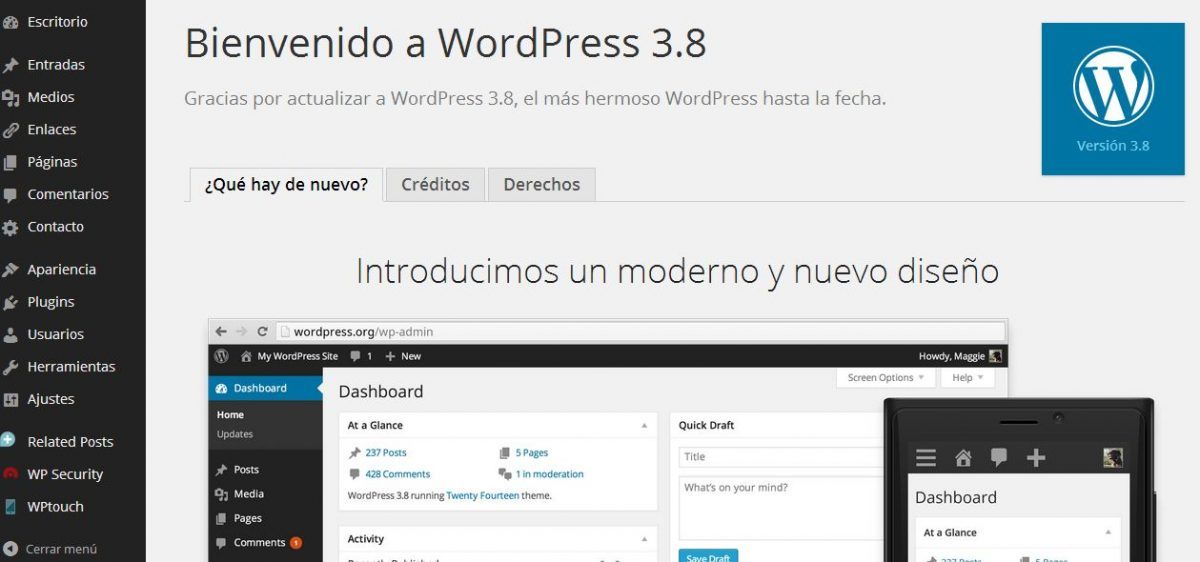Click the What's on your mind text area

pyautogui.click(x=780, y=508)
